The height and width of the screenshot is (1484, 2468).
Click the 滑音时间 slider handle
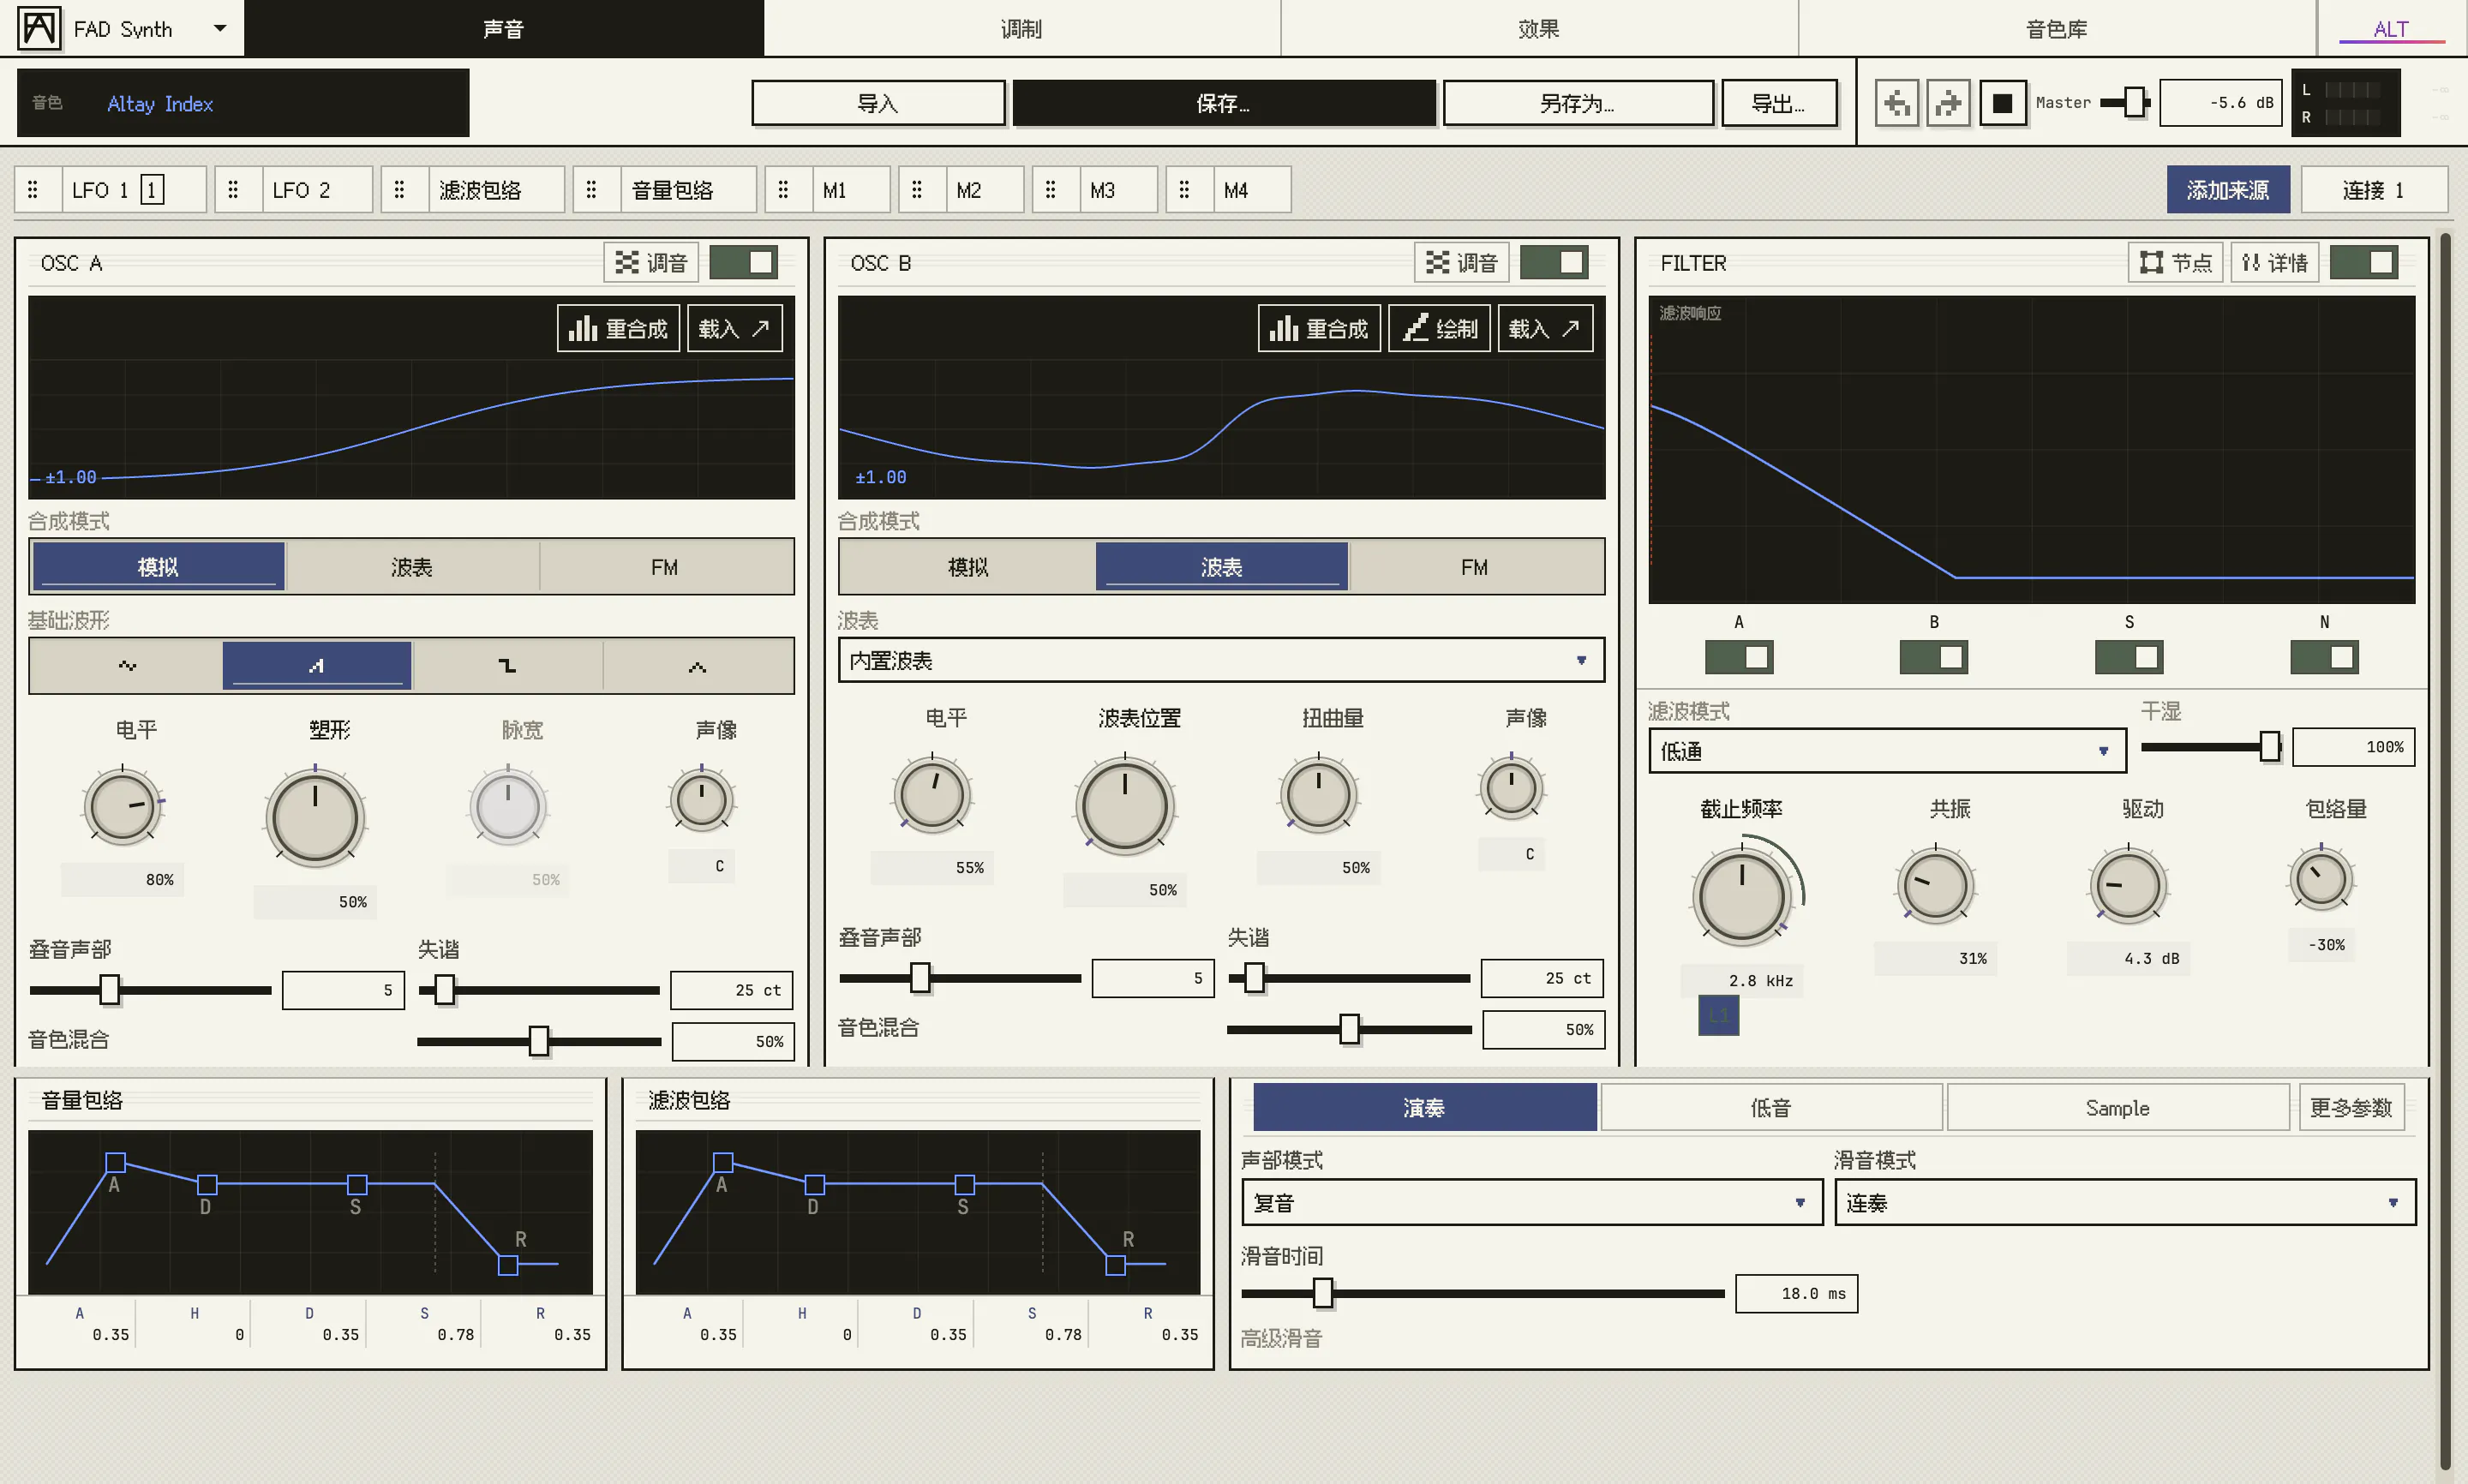coord(1322,1293)
